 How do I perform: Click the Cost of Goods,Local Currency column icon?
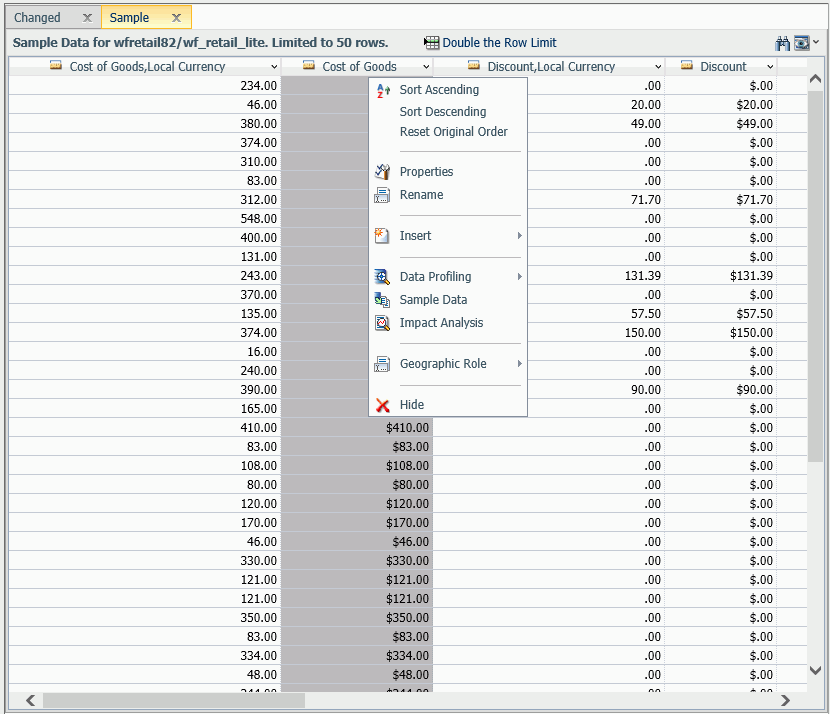pos(56,66)
